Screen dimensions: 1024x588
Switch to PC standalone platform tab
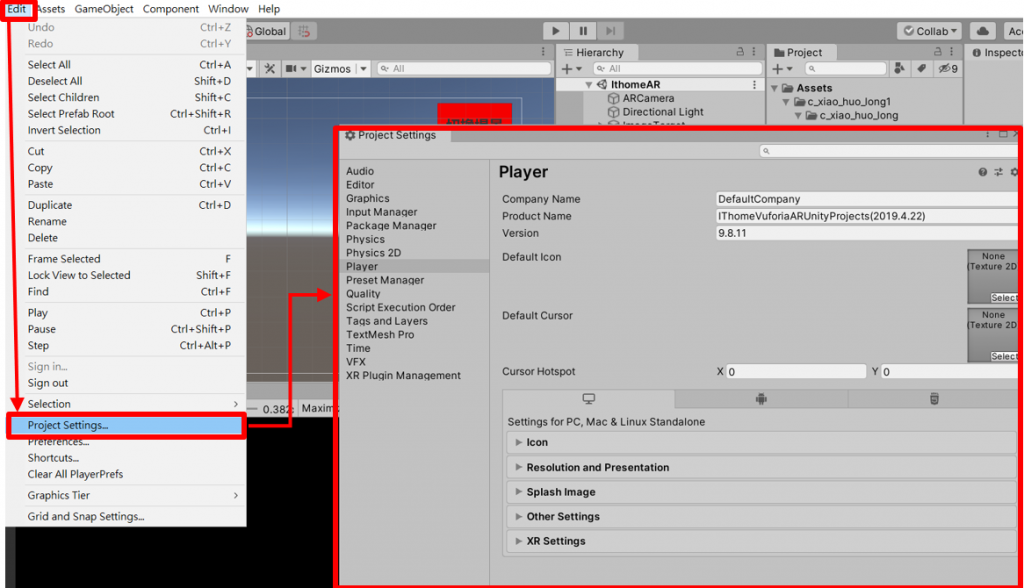[x=588, y=399]
